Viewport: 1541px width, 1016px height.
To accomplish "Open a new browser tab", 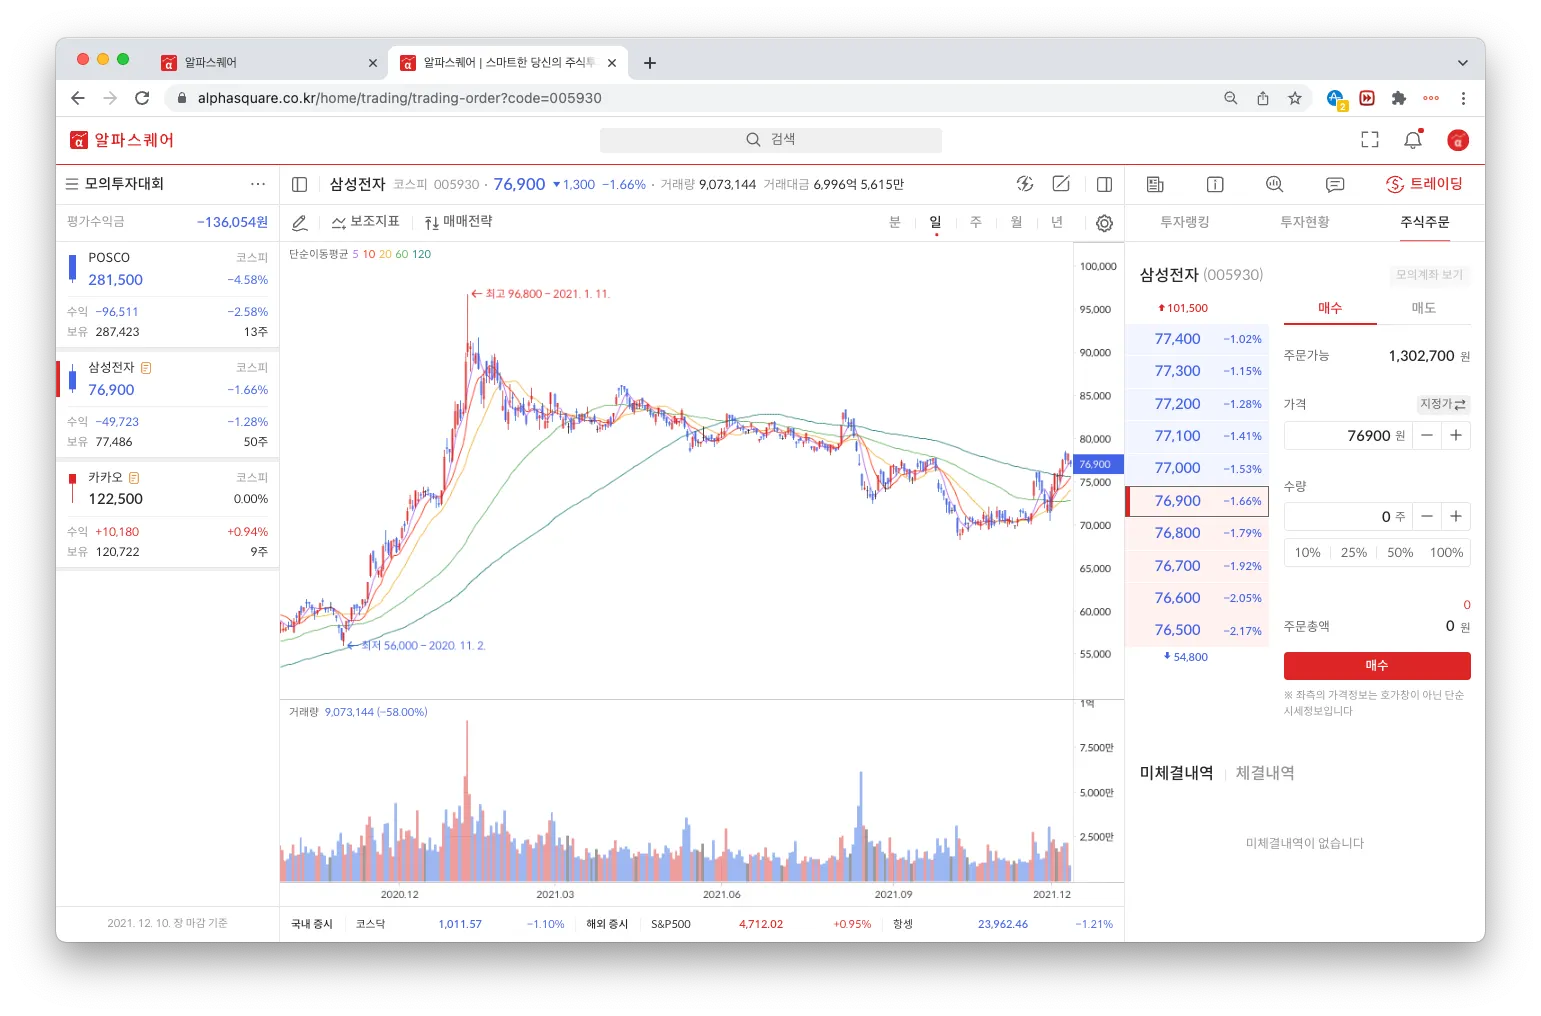I will pyautogui.click(x=650, y=63).
